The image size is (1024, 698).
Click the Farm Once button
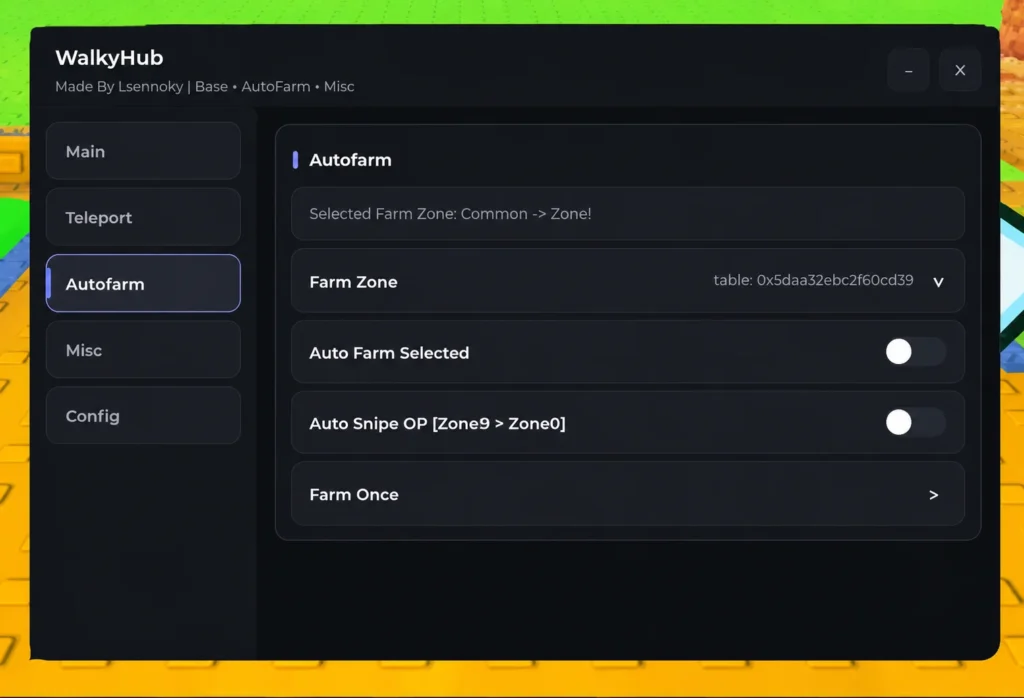628,494
